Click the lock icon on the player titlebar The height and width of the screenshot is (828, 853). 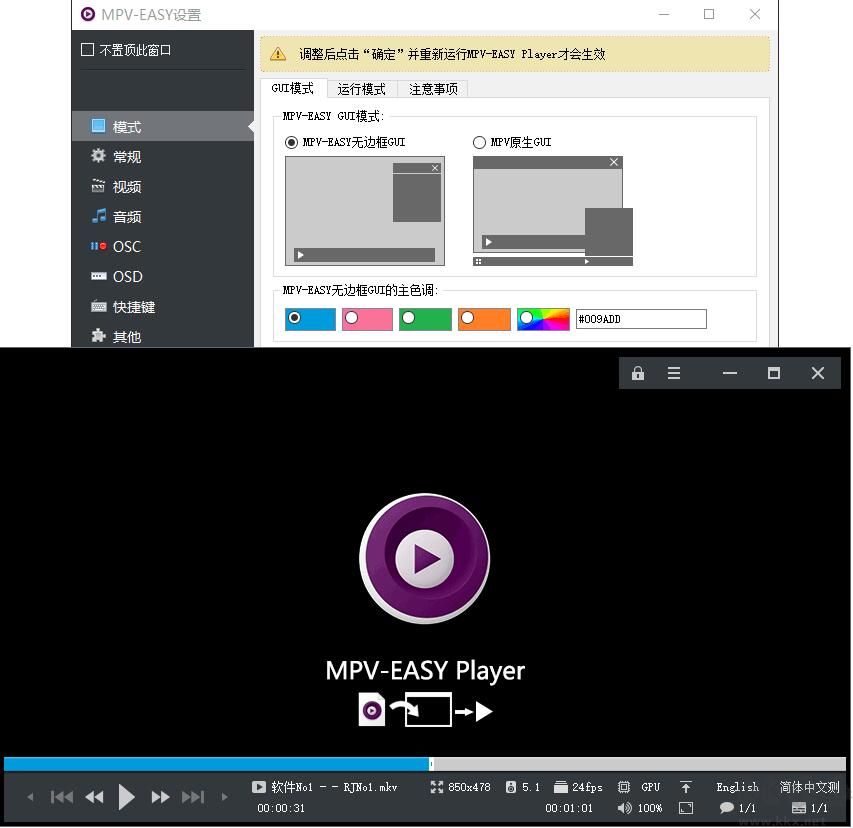[637, 372]
